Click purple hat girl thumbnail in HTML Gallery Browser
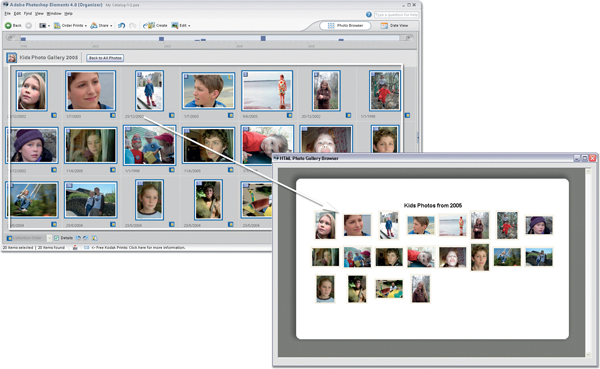The image size is (600, 369). point(539,225)
